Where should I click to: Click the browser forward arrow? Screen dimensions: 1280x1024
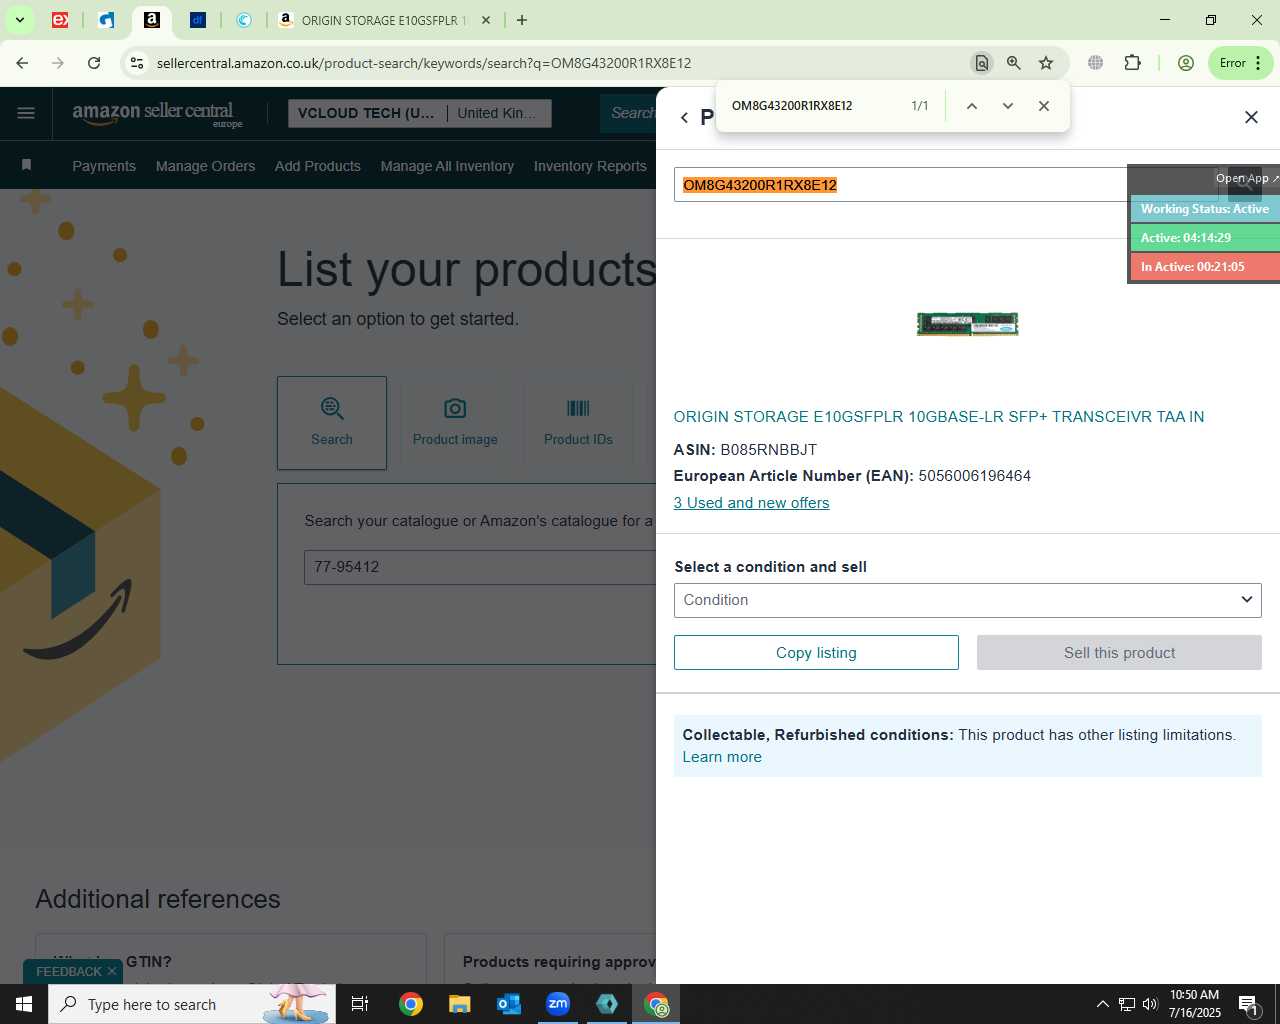pos(58,63)
